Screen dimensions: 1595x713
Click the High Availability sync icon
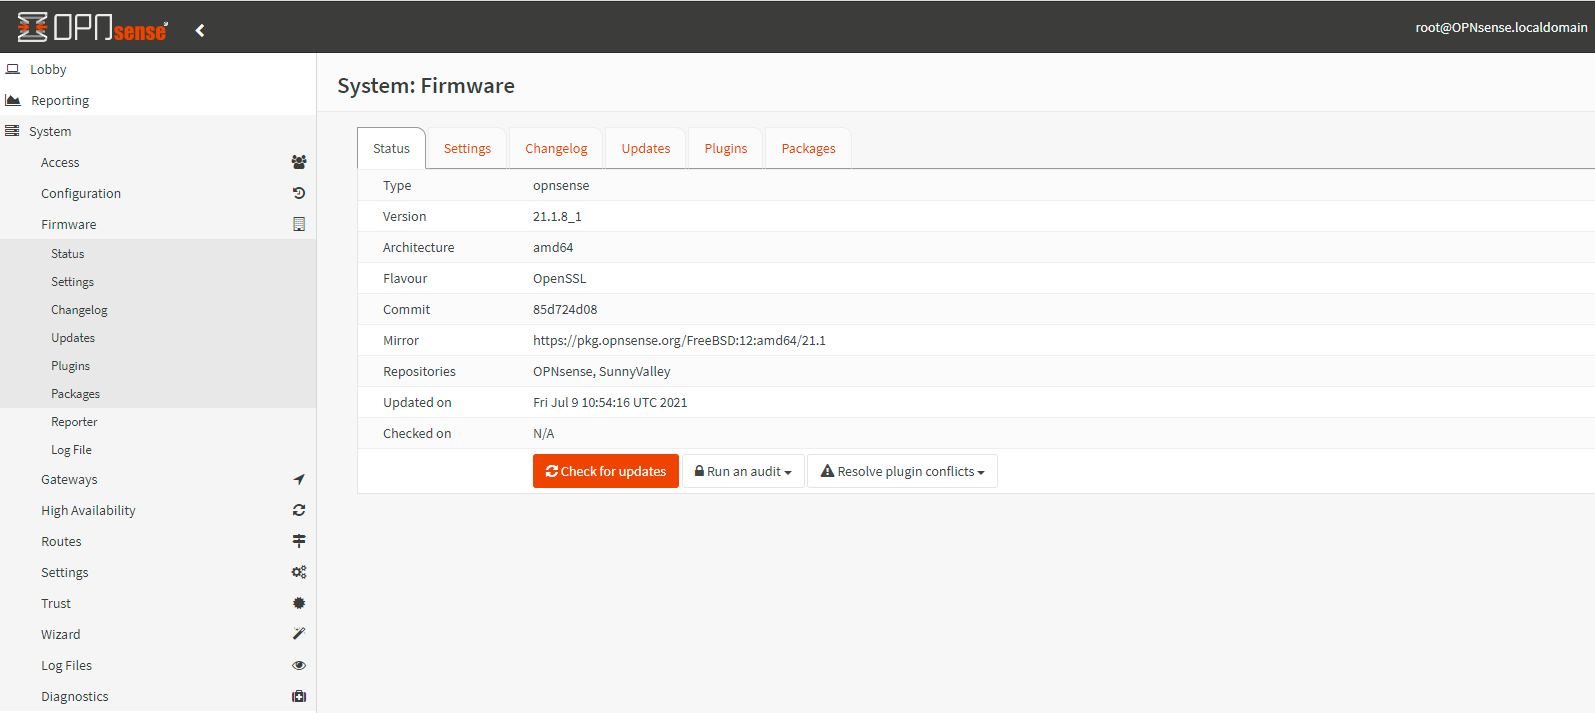pos(299,510)
